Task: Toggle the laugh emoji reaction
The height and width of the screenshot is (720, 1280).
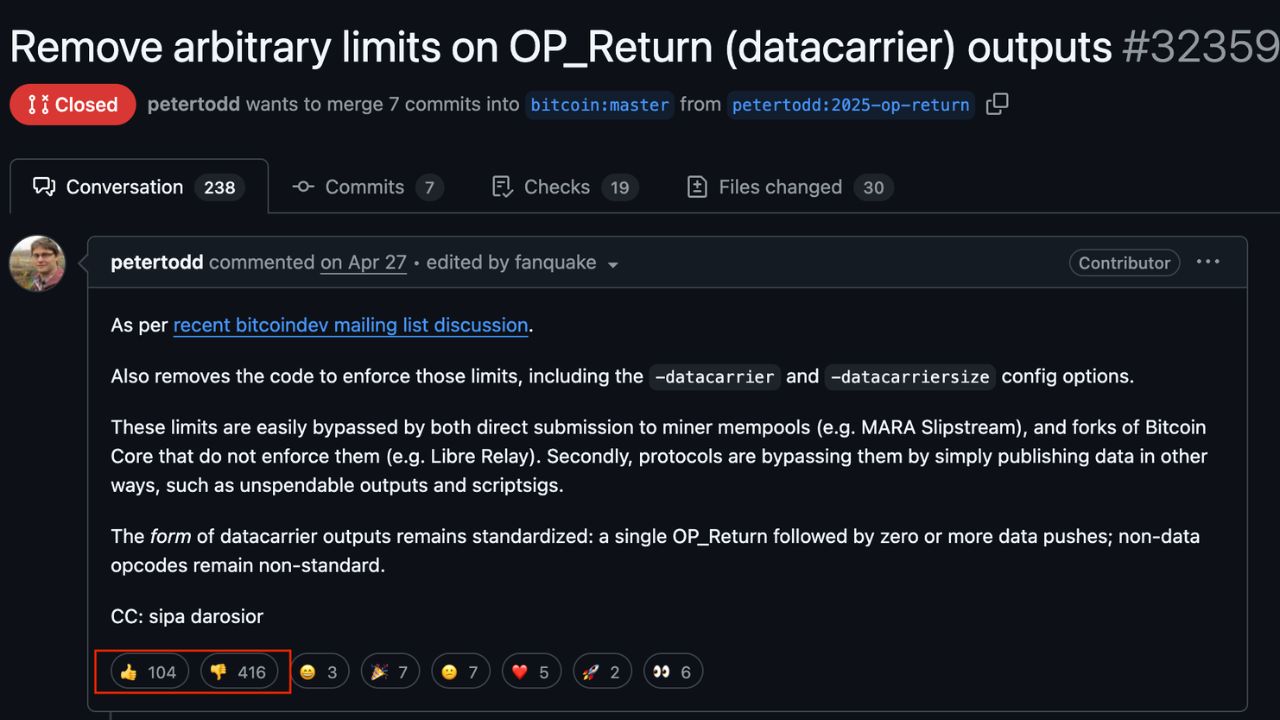Action: (320, 672)
